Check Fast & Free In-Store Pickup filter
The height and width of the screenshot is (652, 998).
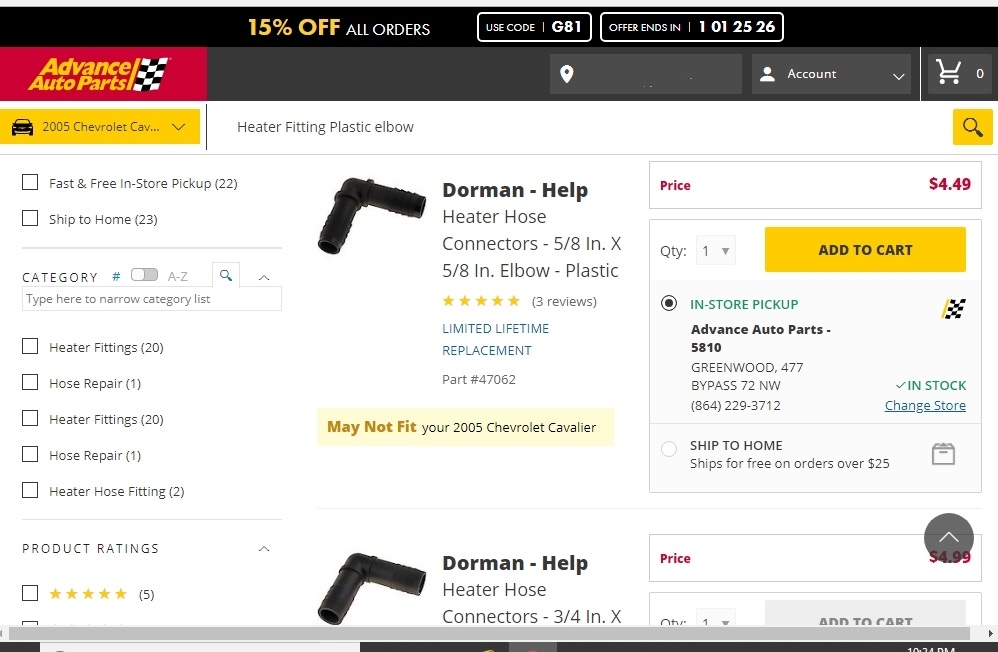pos(30,183)
